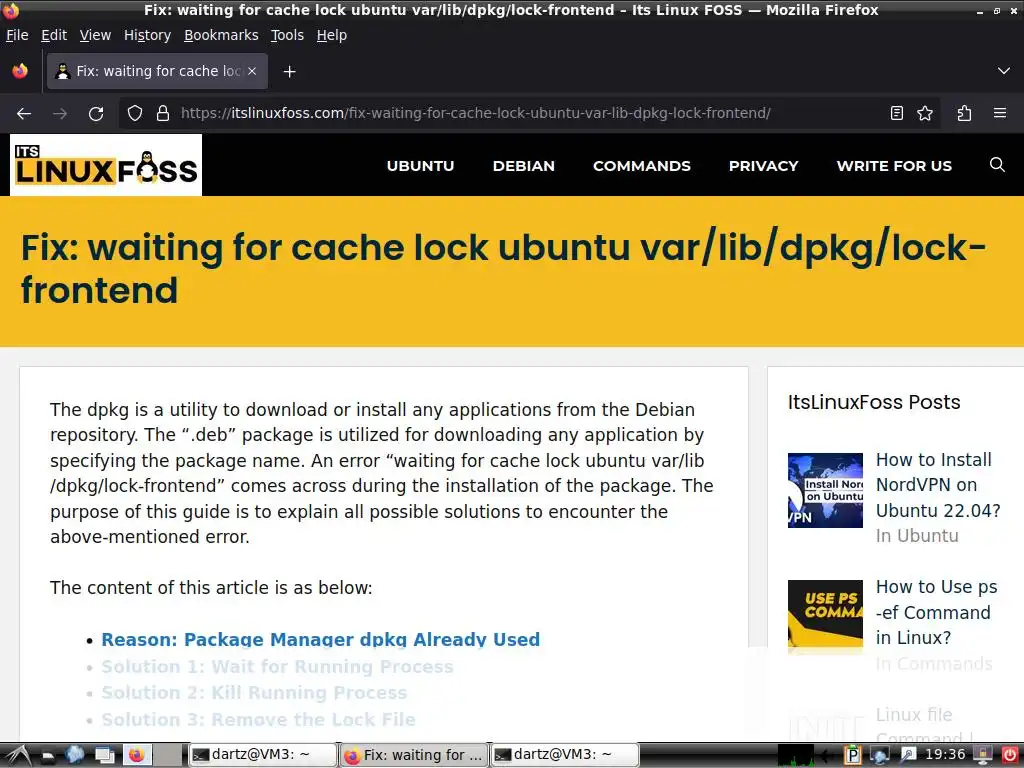Screen dimensions: 1024x768
Task: Click the URL address field
Action: (475, 113)
